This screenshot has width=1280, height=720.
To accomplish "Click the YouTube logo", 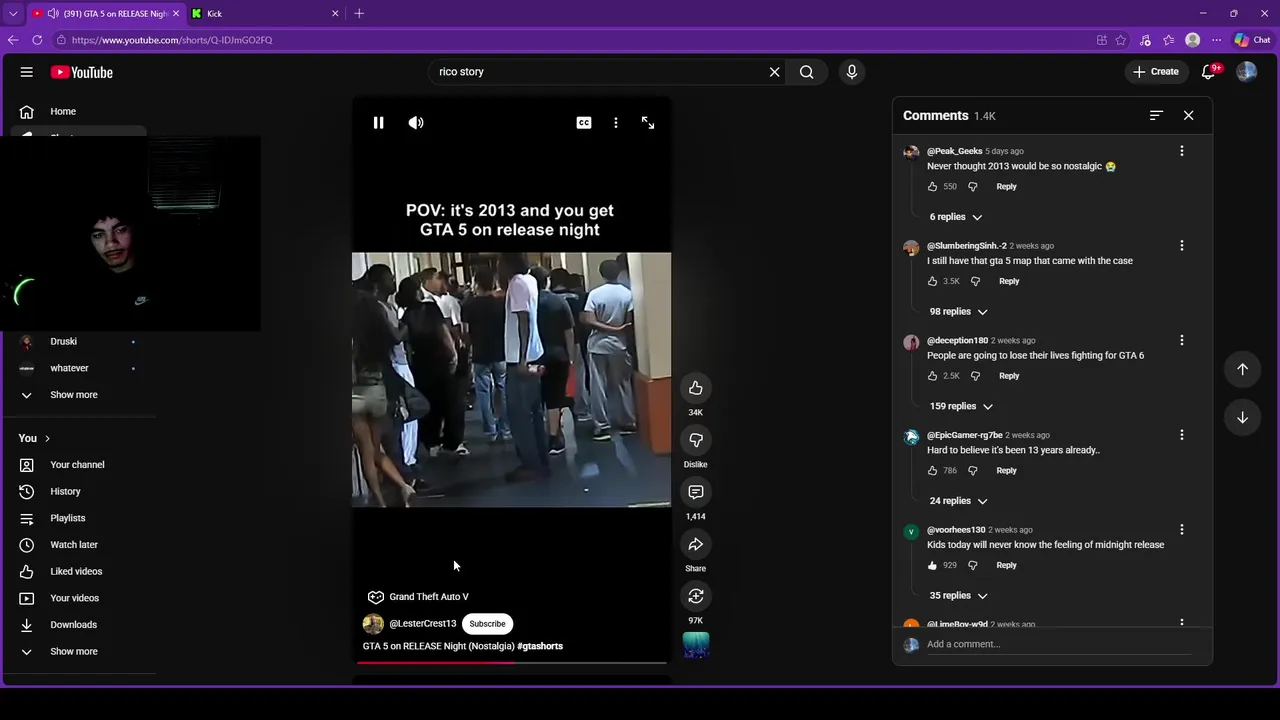I will tap(82, 72).
